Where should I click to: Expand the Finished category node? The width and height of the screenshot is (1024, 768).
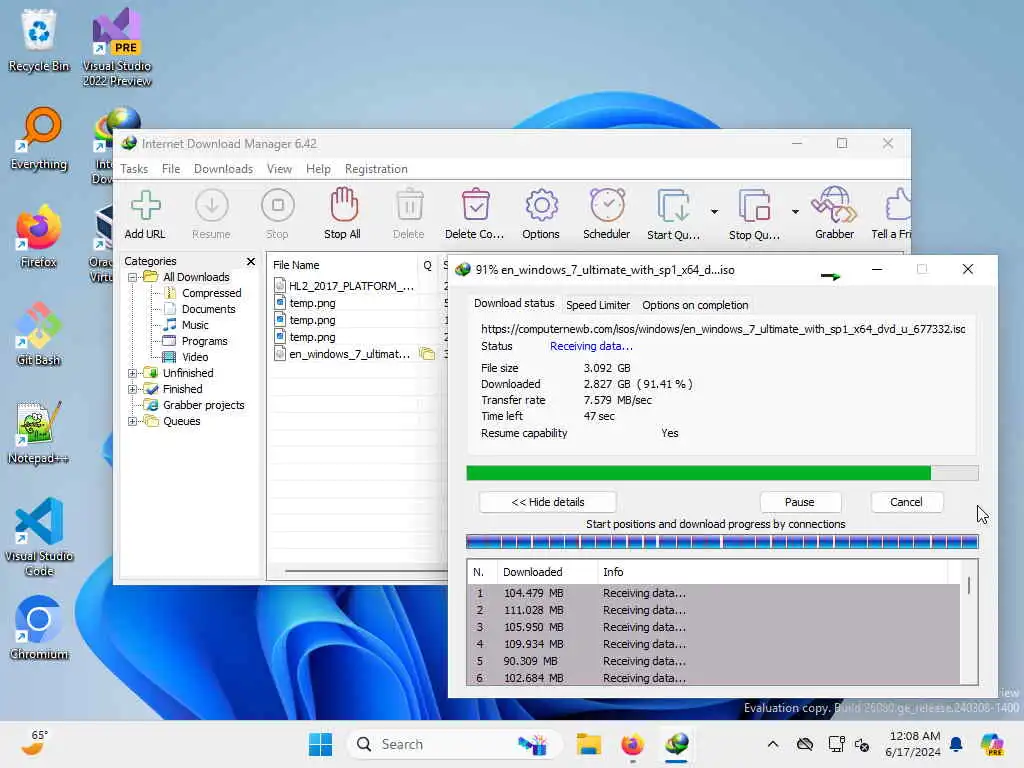(133, 389)
